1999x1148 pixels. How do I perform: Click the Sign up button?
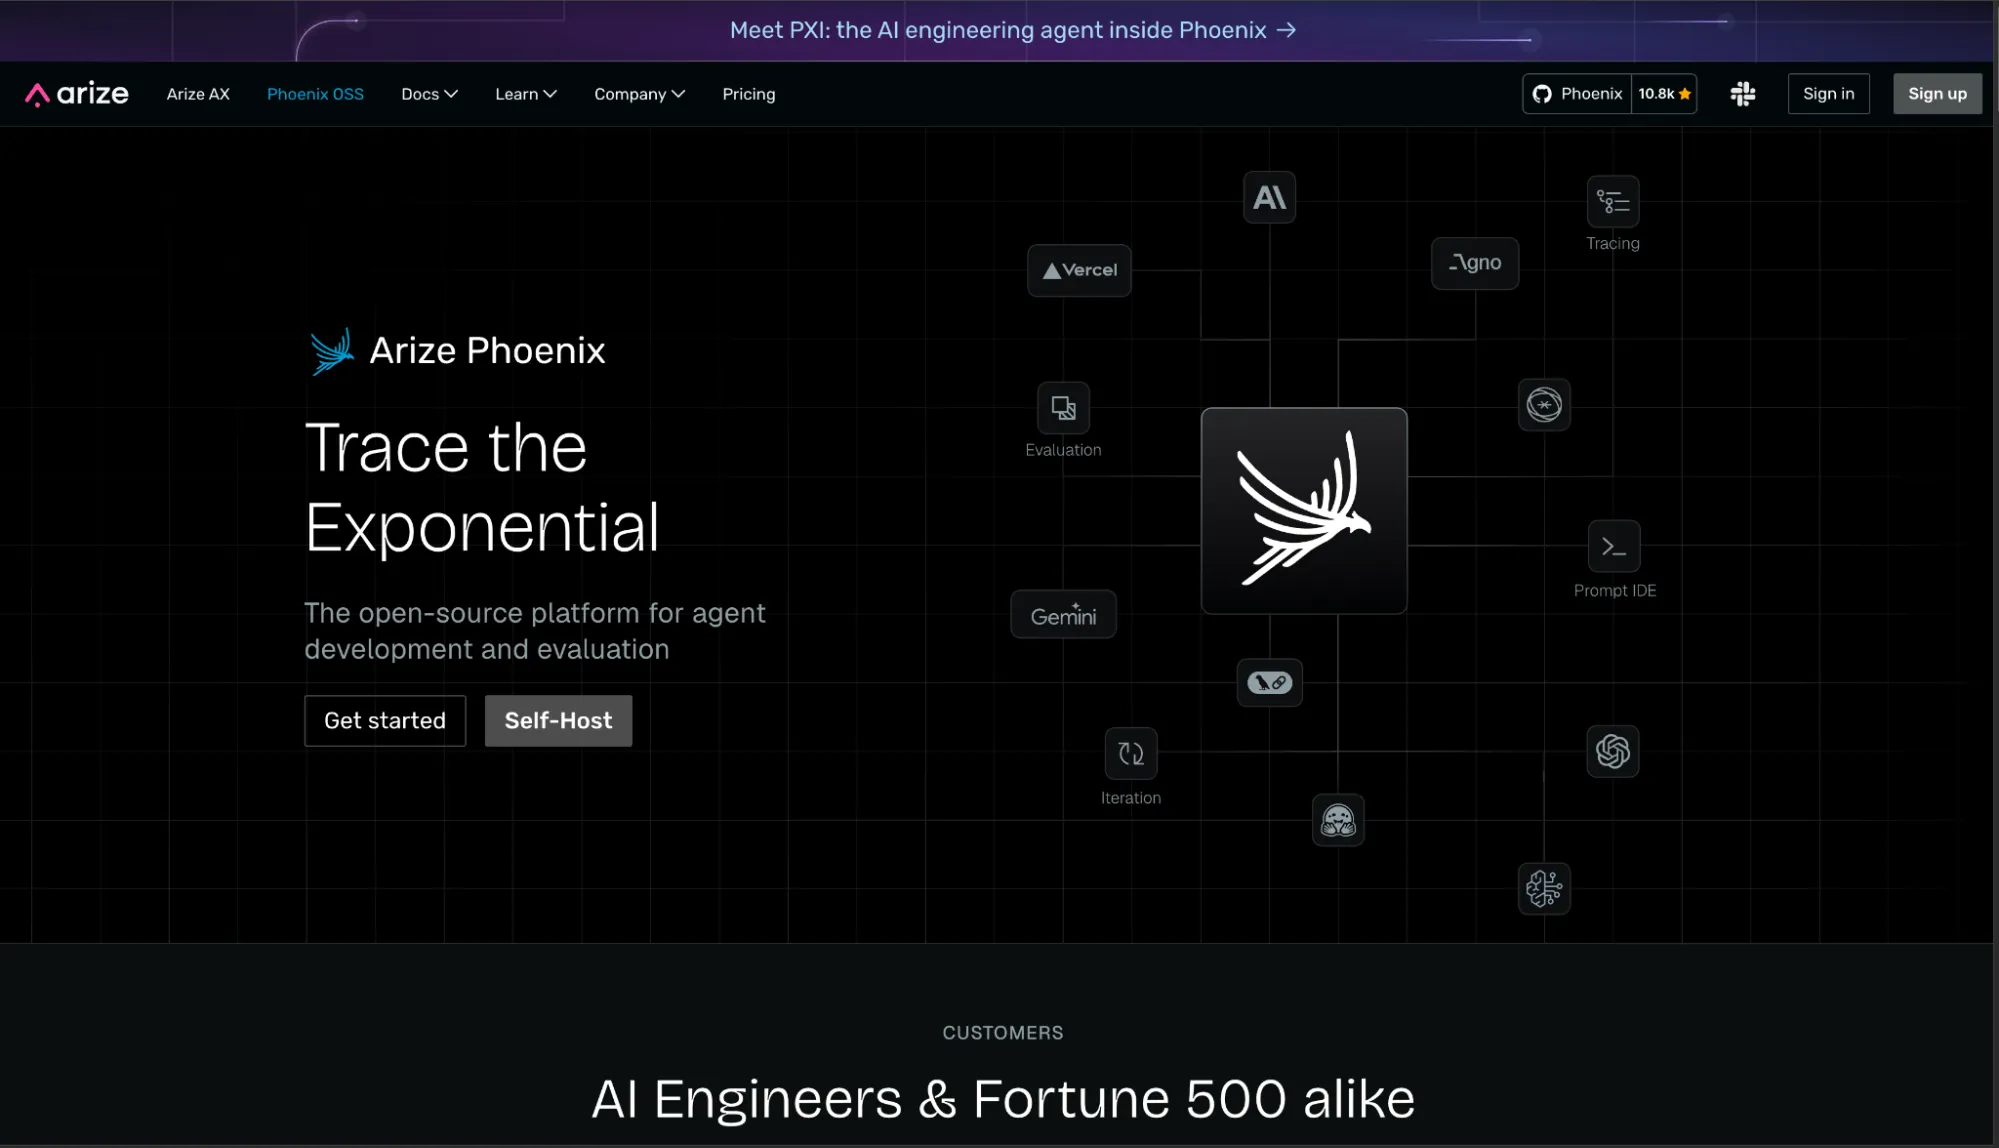click(x=1937, y=94)
